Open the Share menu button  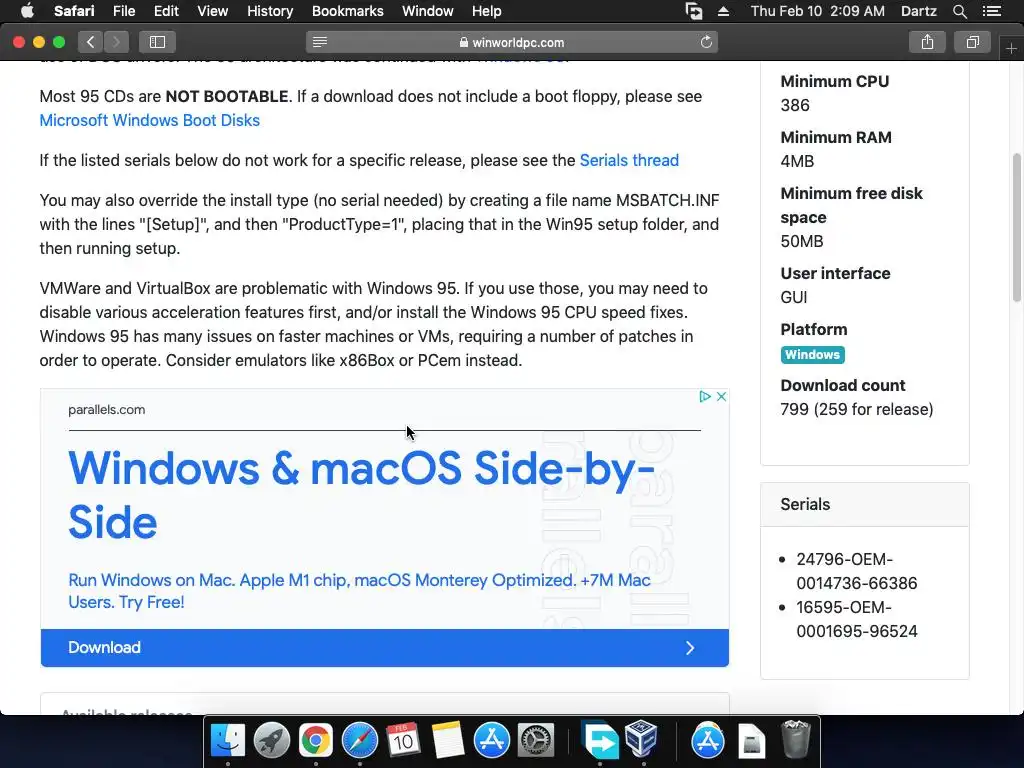coord(927,42)
